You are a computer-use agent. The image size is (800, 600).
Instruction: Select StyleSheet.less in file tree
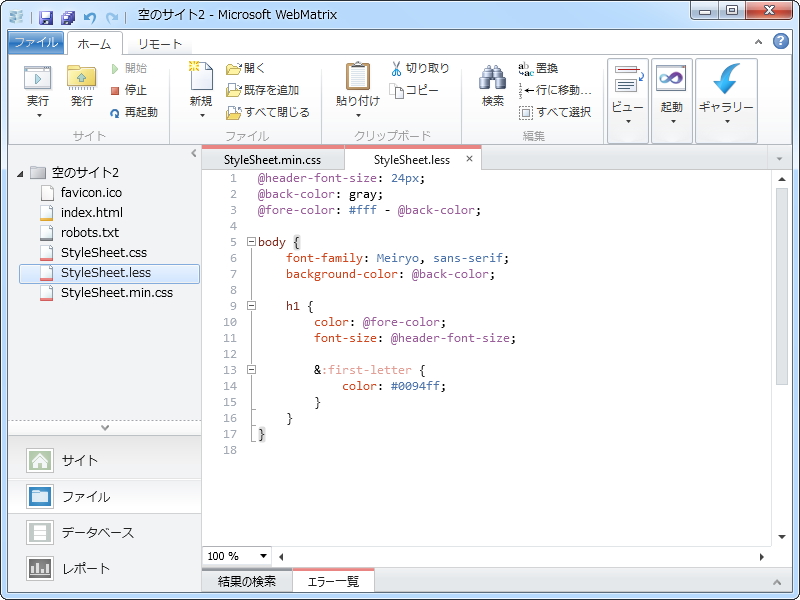(109, 273)
